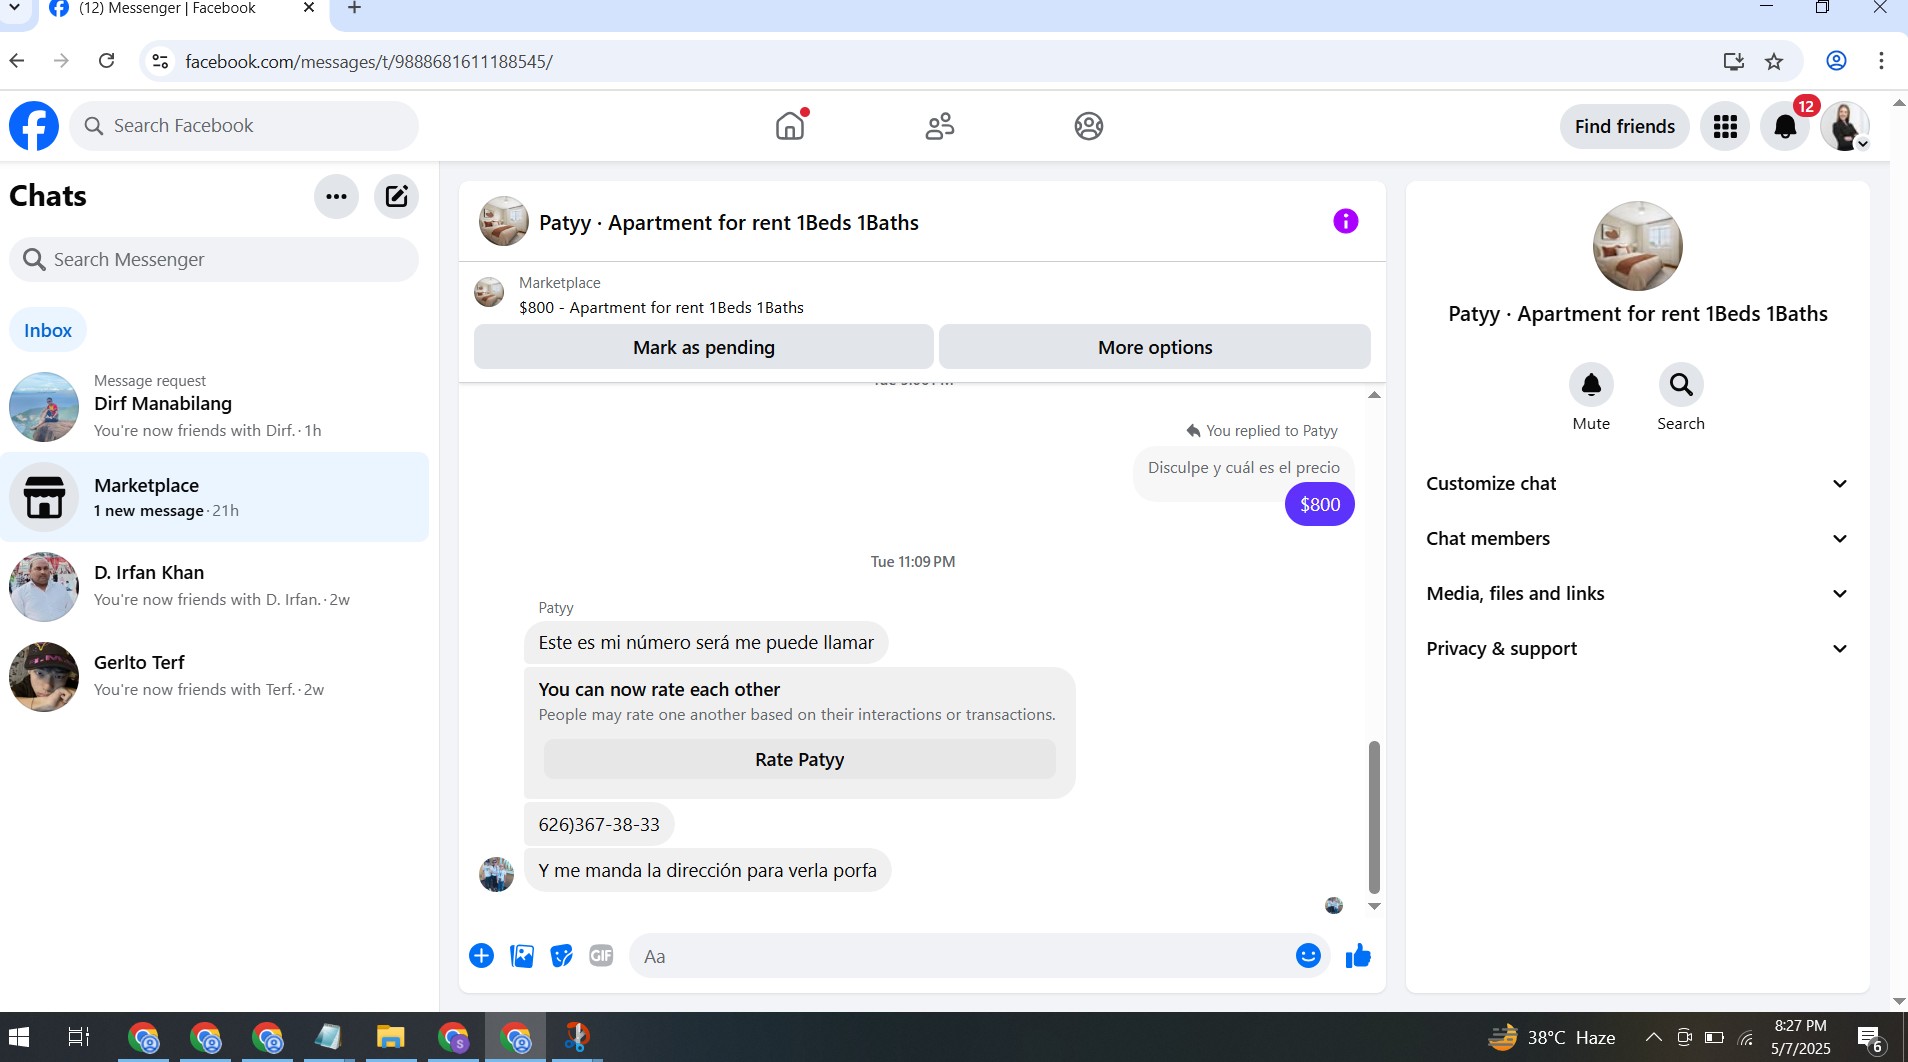Expand Chat members section
The image size is (1908, 1062).
[1637, 539]
